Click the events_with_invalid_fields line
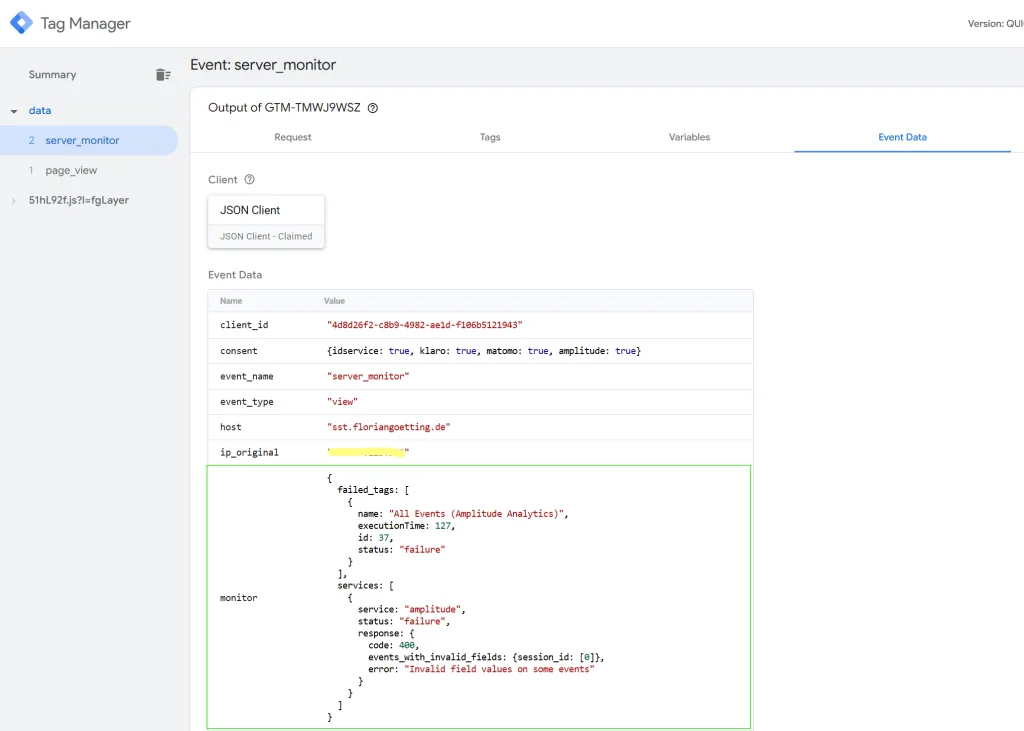 tap(486, 657)
